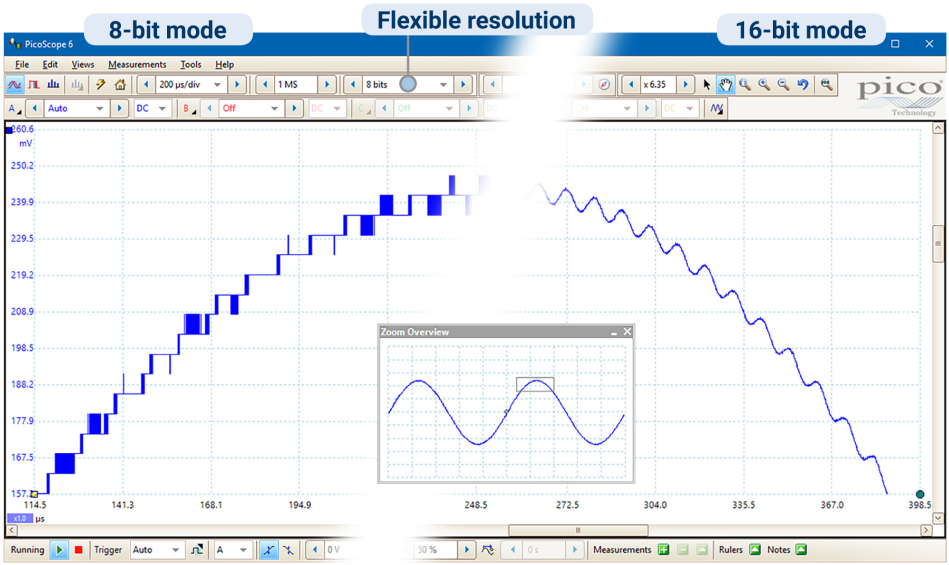949x565 pixels.
Task: Click the Home icon in toolbar
Action: click(x=120, y=85)
